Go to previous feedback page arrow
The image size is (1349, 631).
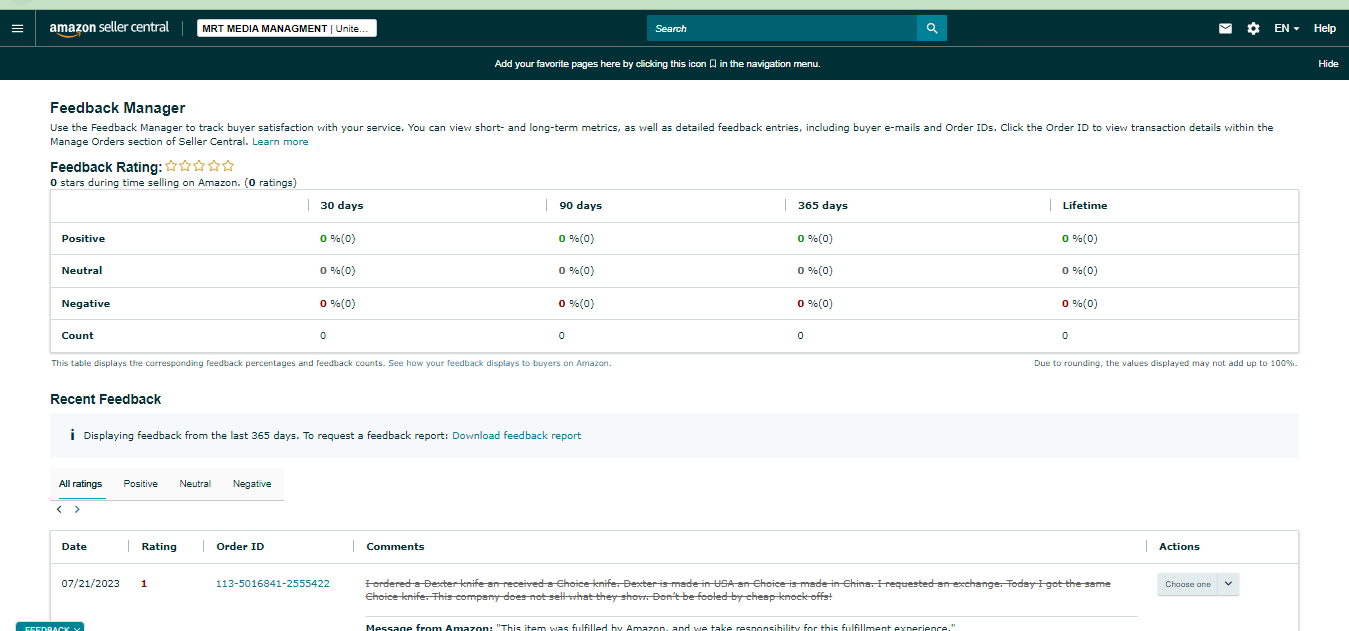(x=59, y=509)
